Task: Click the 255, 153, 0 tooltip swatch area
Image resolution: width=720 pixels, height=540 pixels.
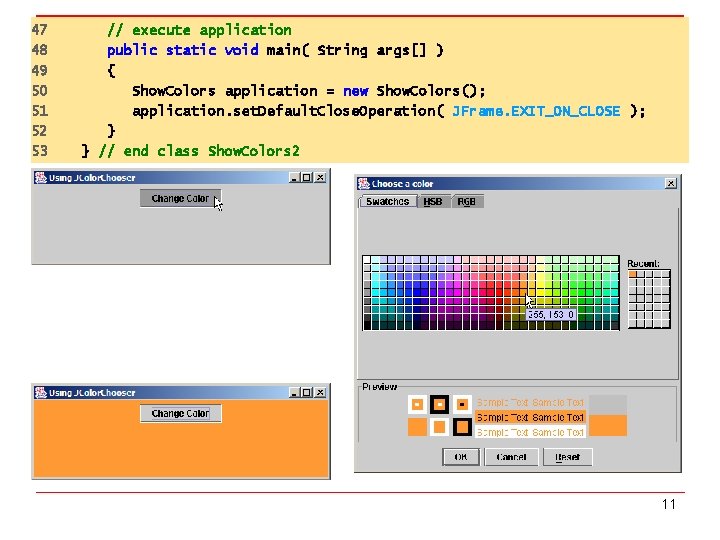Action: [551, 315]
